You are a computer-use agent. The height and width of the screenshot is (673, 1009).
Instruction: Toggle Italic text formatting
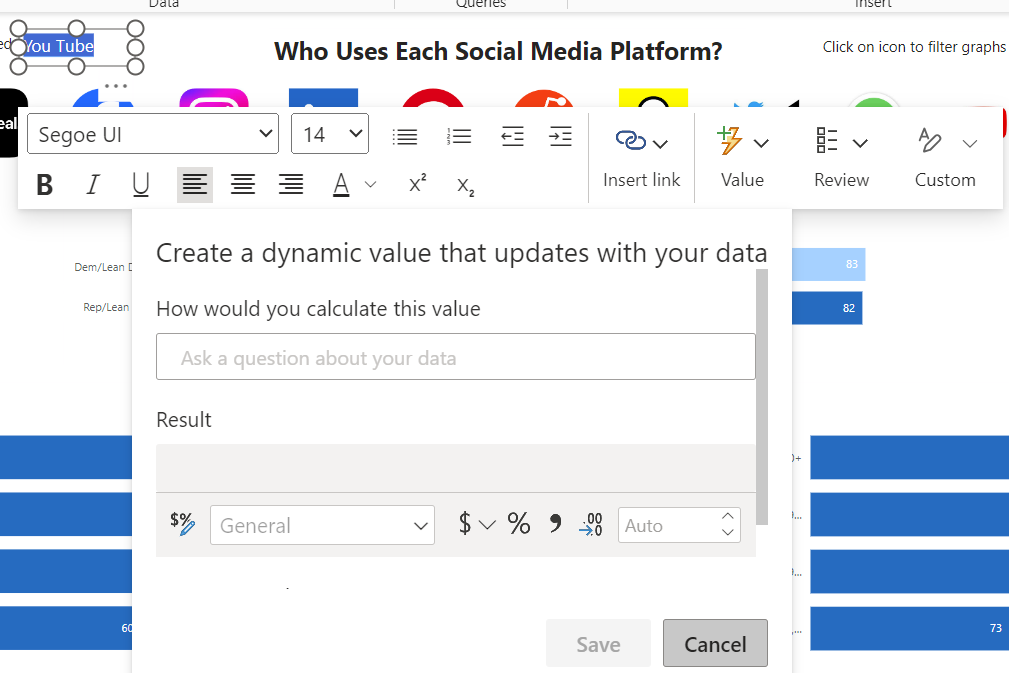93,185
